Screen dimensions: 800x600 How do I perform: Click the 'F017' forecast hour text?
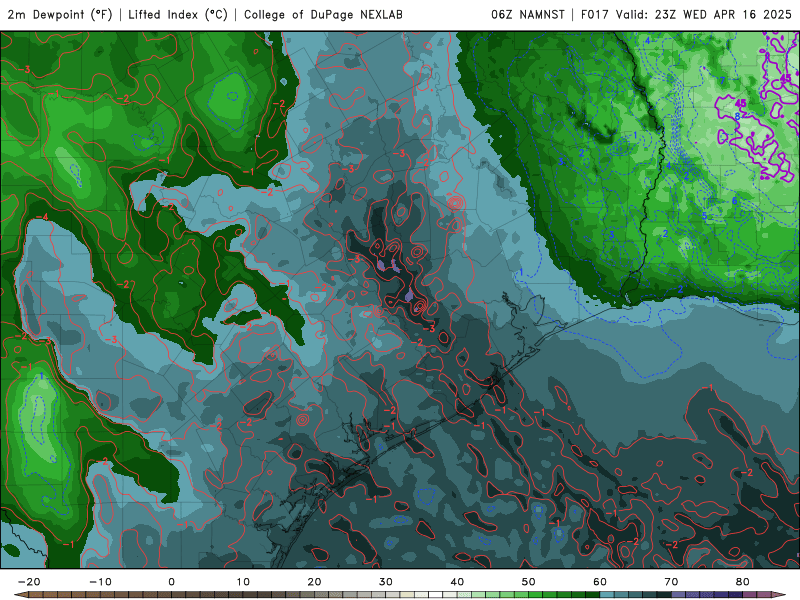(x=595, y=15)
